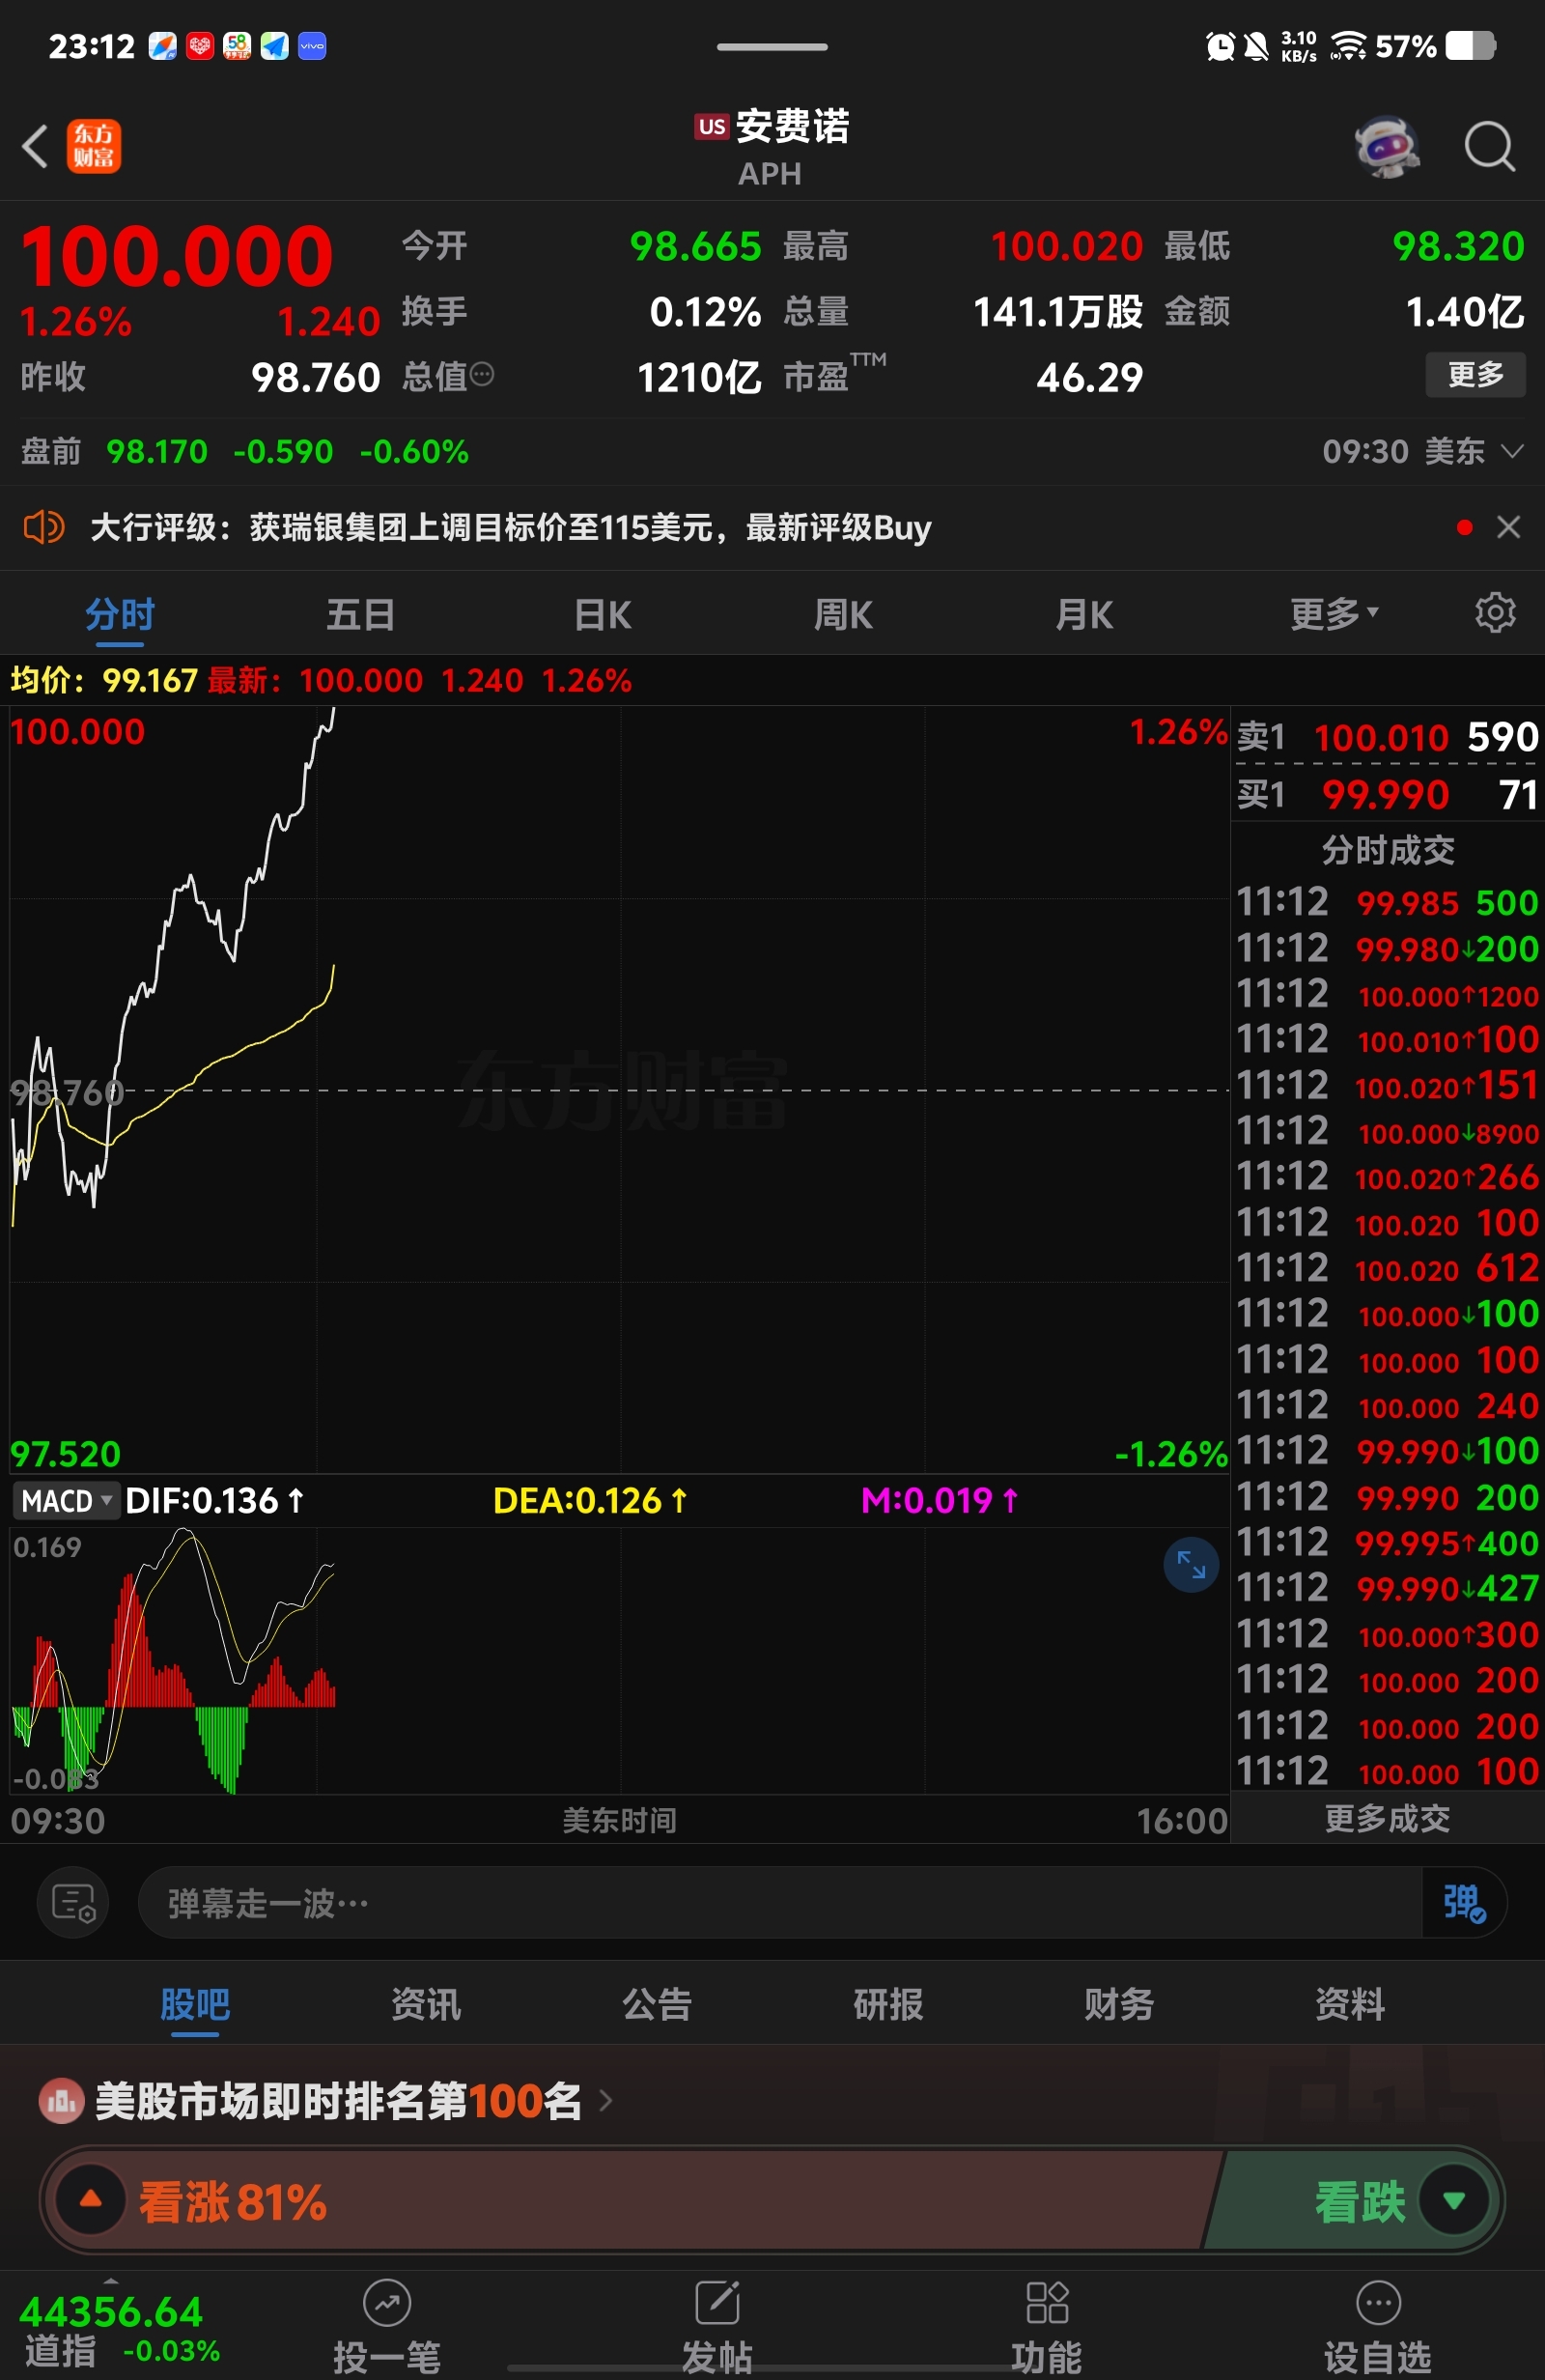
Task: Expand the 09:30 美东 time dropdown
Action: point(1422,451)
